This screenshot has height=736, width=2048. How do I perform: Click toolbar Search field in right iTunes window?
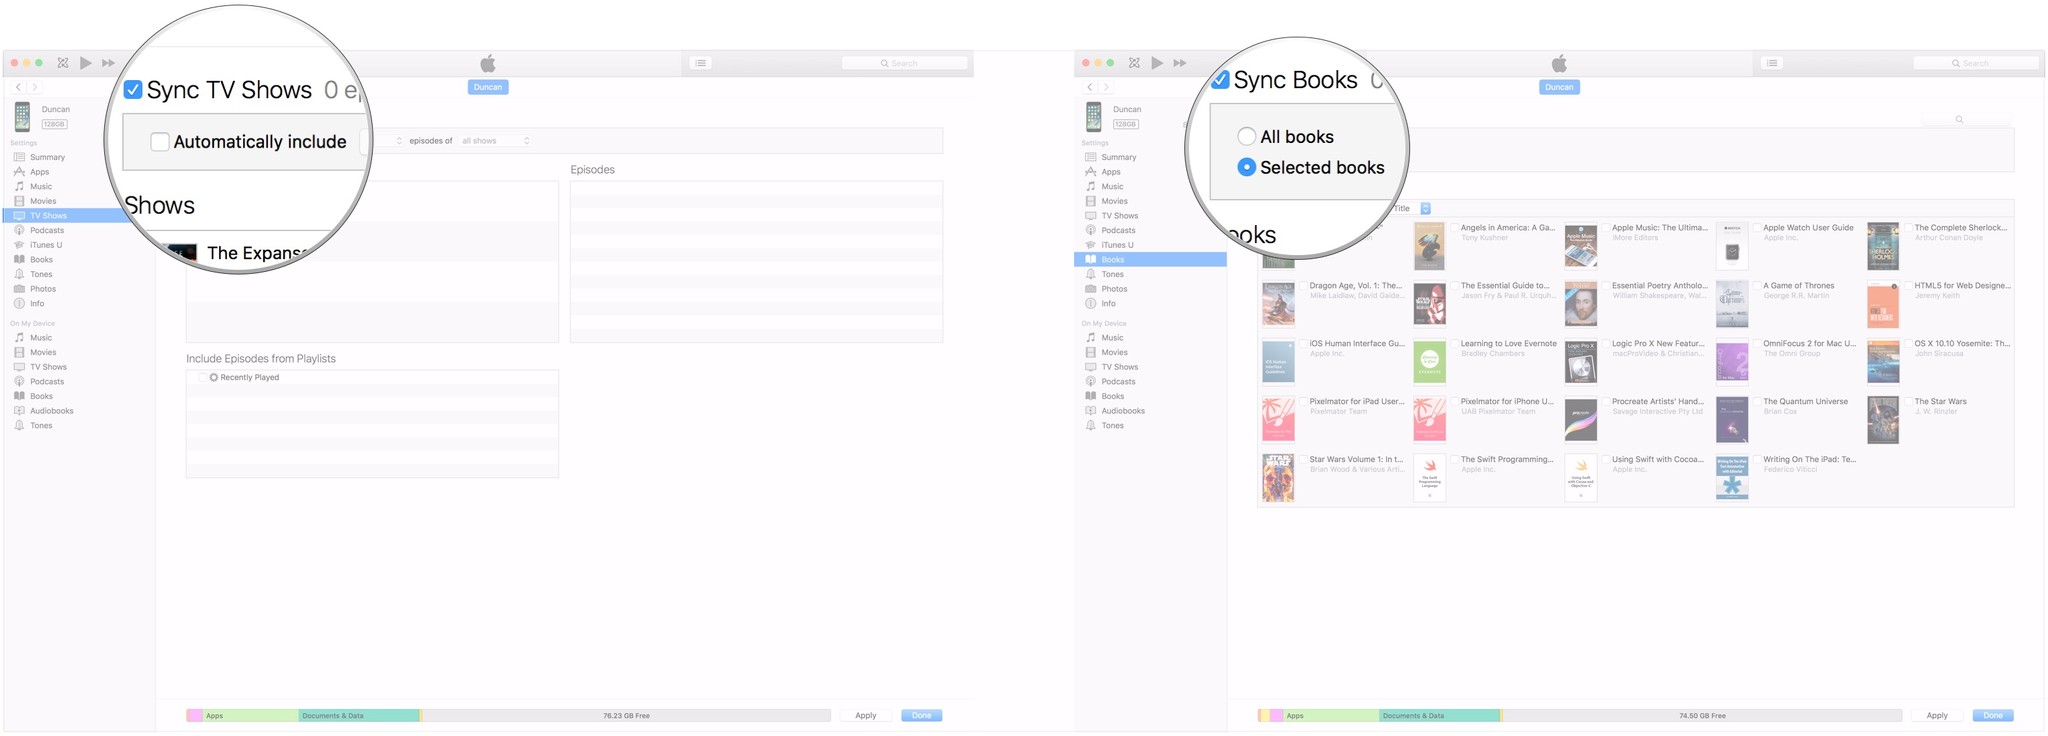pos(1976,63)
